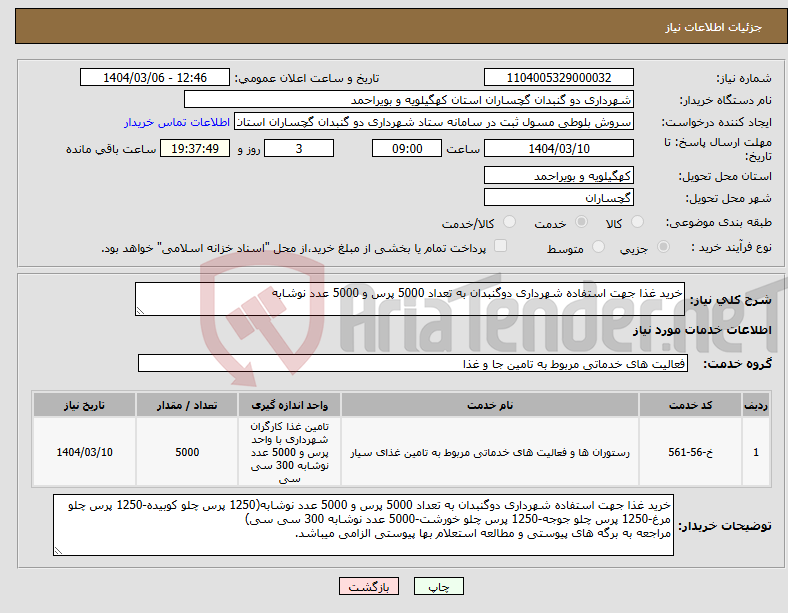Select the کالا/خدمت radio button
Image resolution: width=788 pixels, height=613 pixels.
tap(510, 222)
